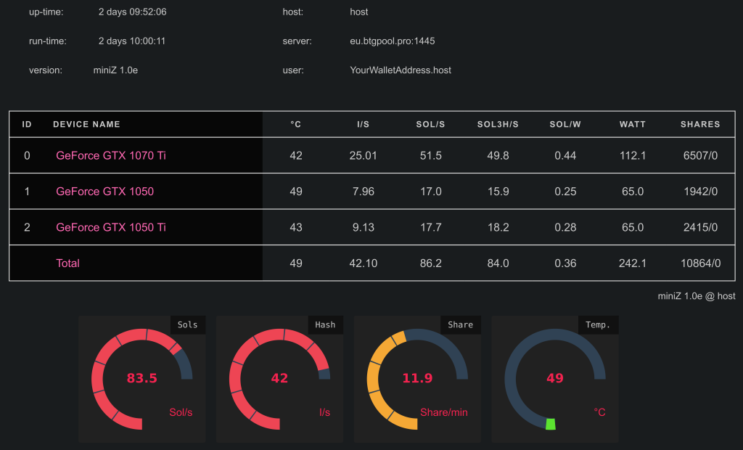Click the Hash gauge showing 42
Screen dimensions: 743x450
[280, 379]
